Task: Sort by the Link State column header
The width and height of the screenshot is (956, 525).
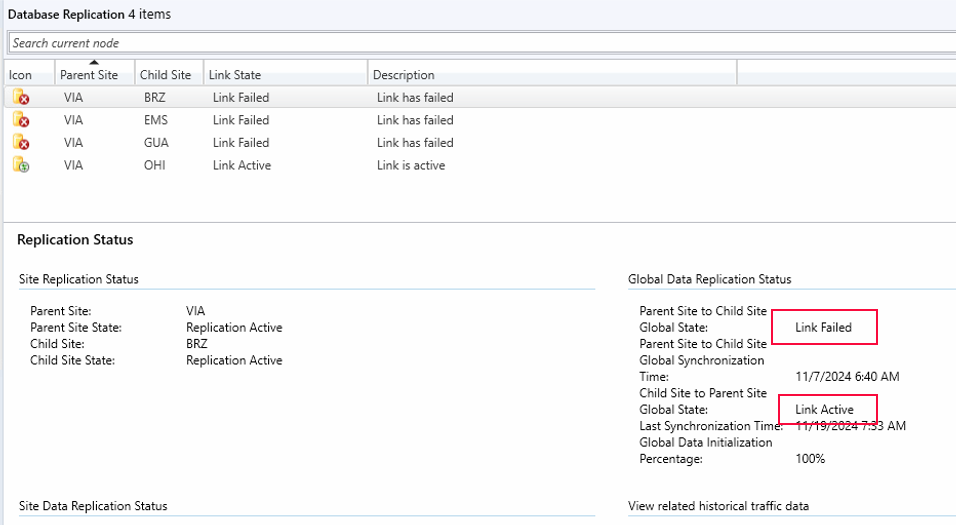Action: tap(235, 75)
